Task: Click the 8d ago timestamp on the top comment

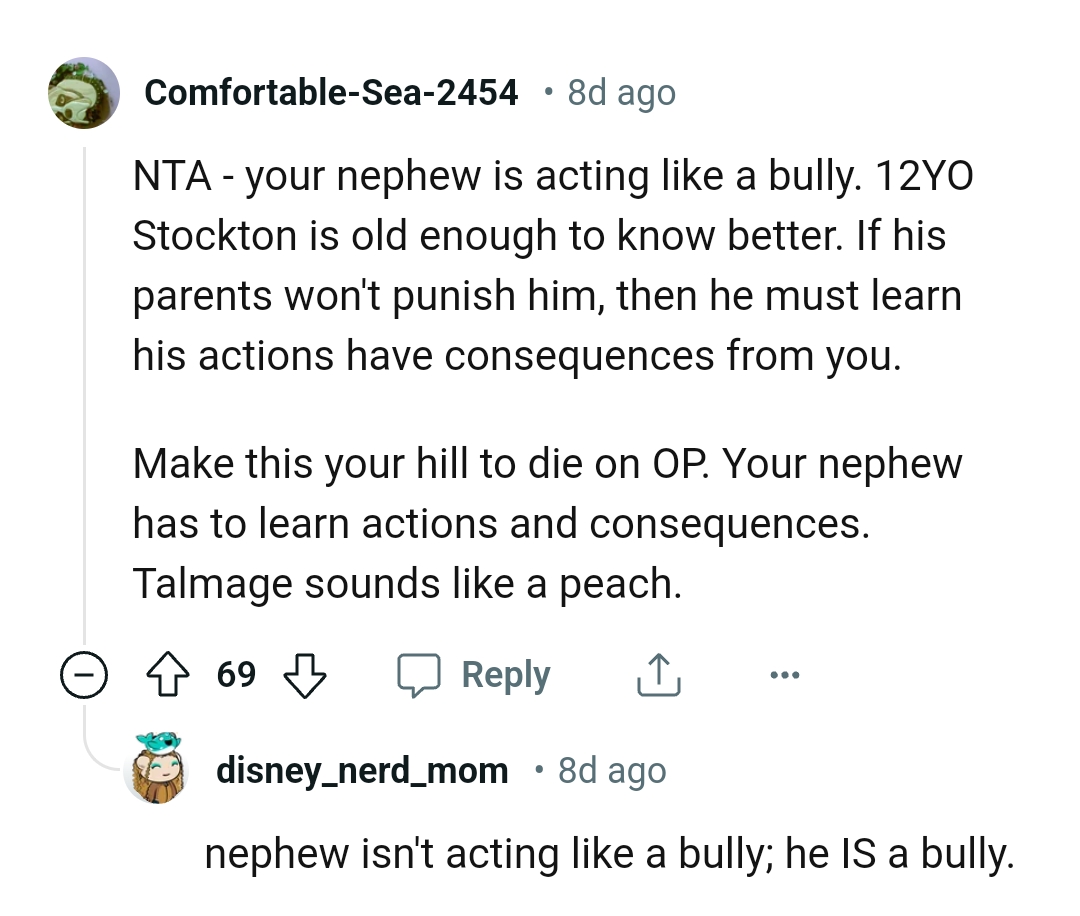Action: pyautogui.click(x=620, y=92)
